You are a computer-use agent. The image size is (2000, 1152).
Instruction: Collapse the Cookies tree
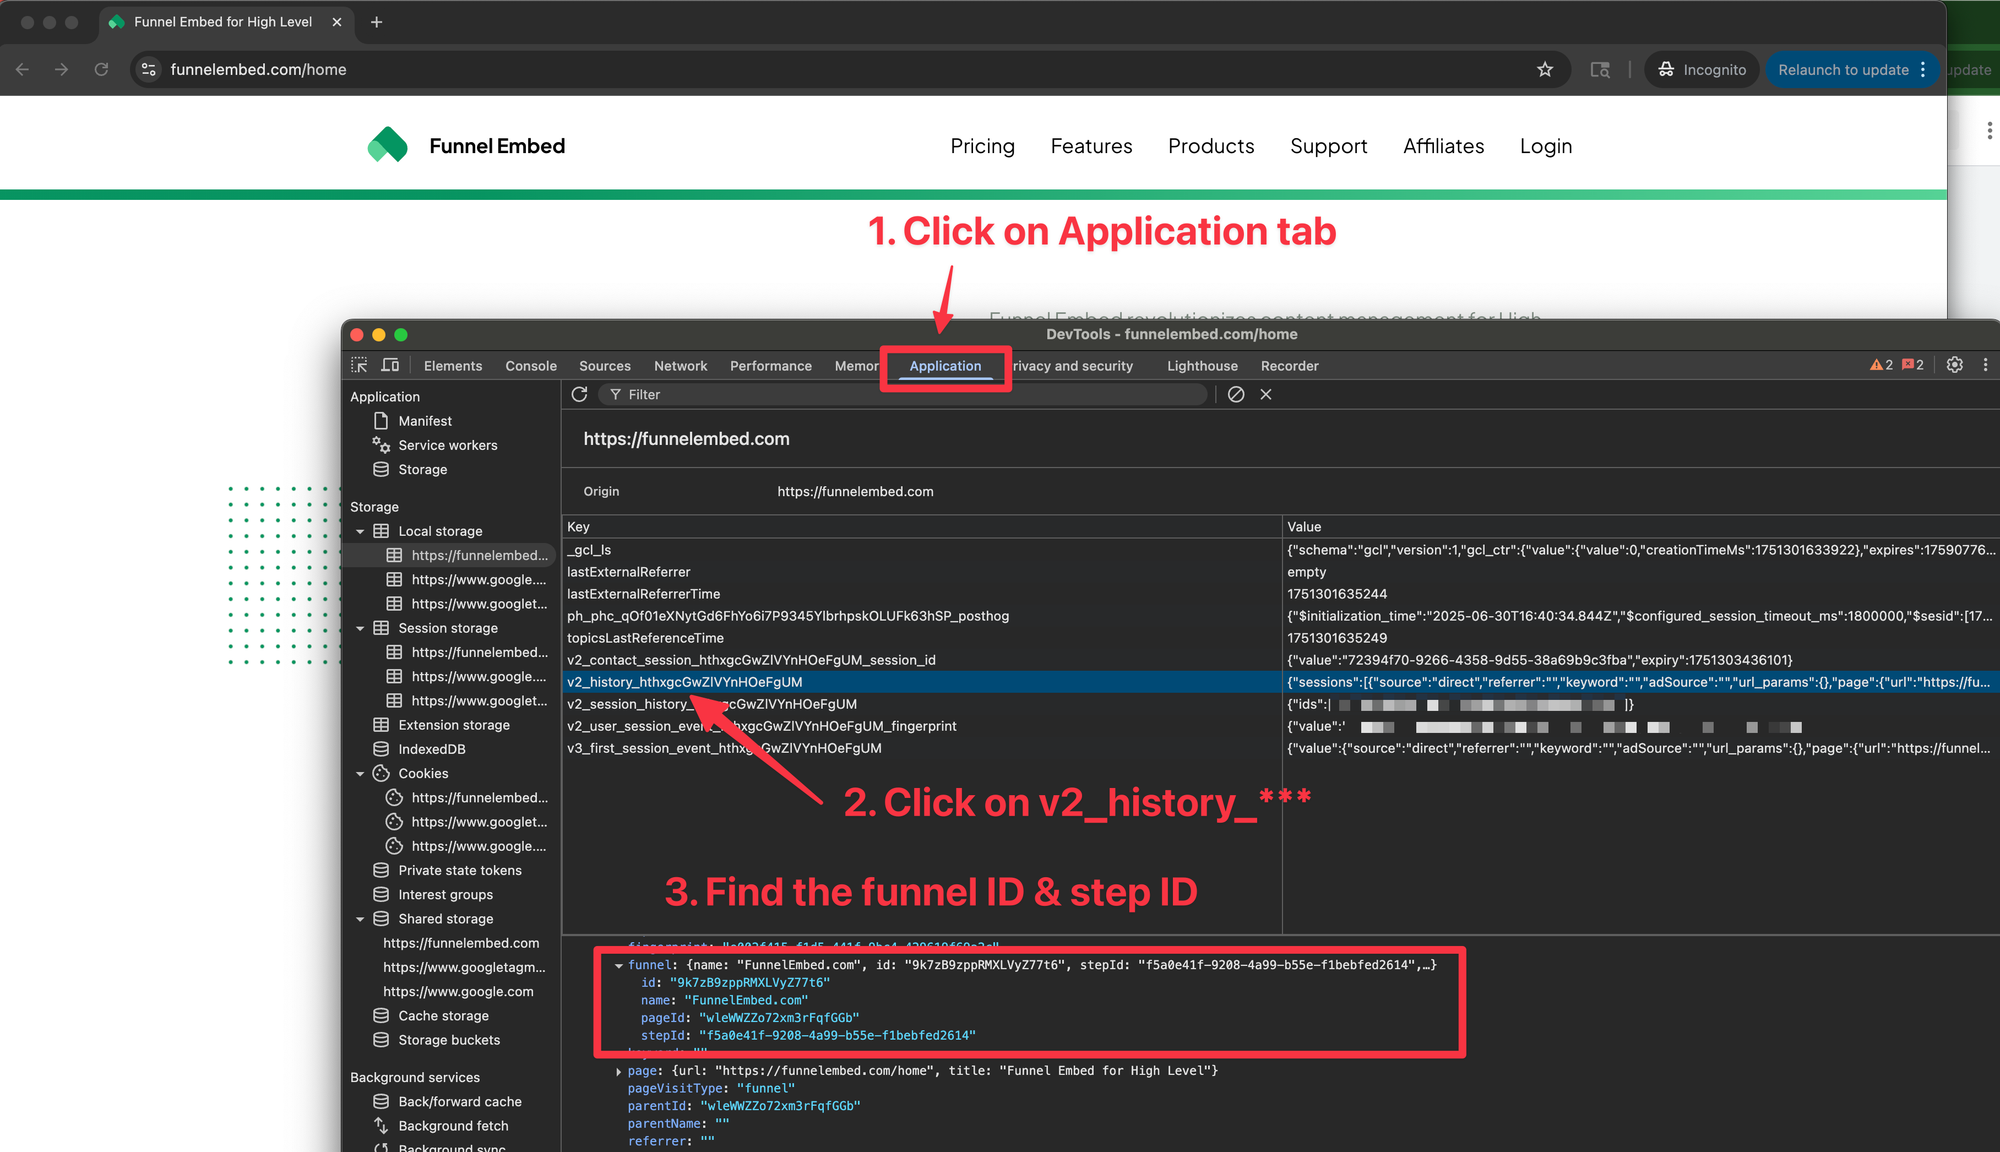click(360, 773)
